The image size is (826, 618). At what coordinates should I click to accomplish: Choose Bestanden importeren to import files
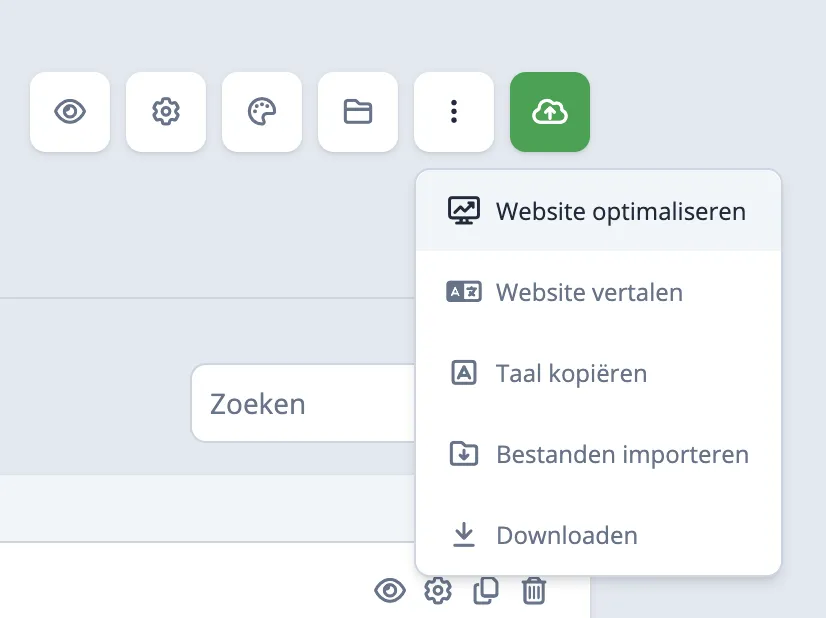[x=622, y=454]
